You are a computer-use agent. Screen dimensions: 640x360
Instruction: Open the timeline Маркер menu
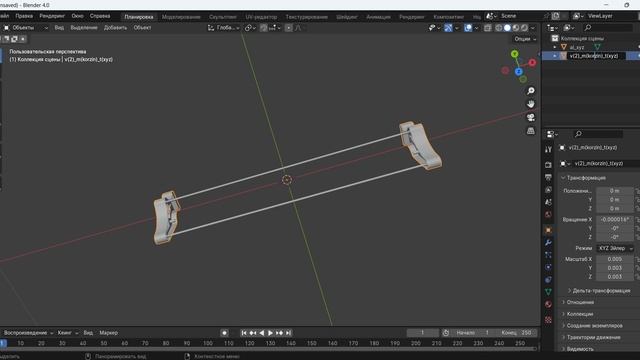pos(109,333)
